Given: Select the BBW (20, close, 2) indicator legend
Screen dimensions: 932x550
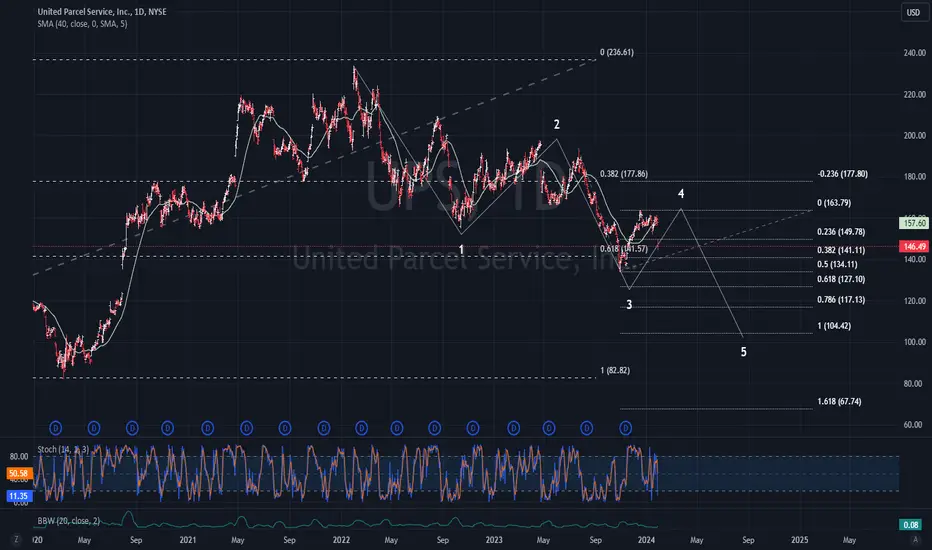Looking at the screenshot, I should pyautogui.click(x=68, y=521).
